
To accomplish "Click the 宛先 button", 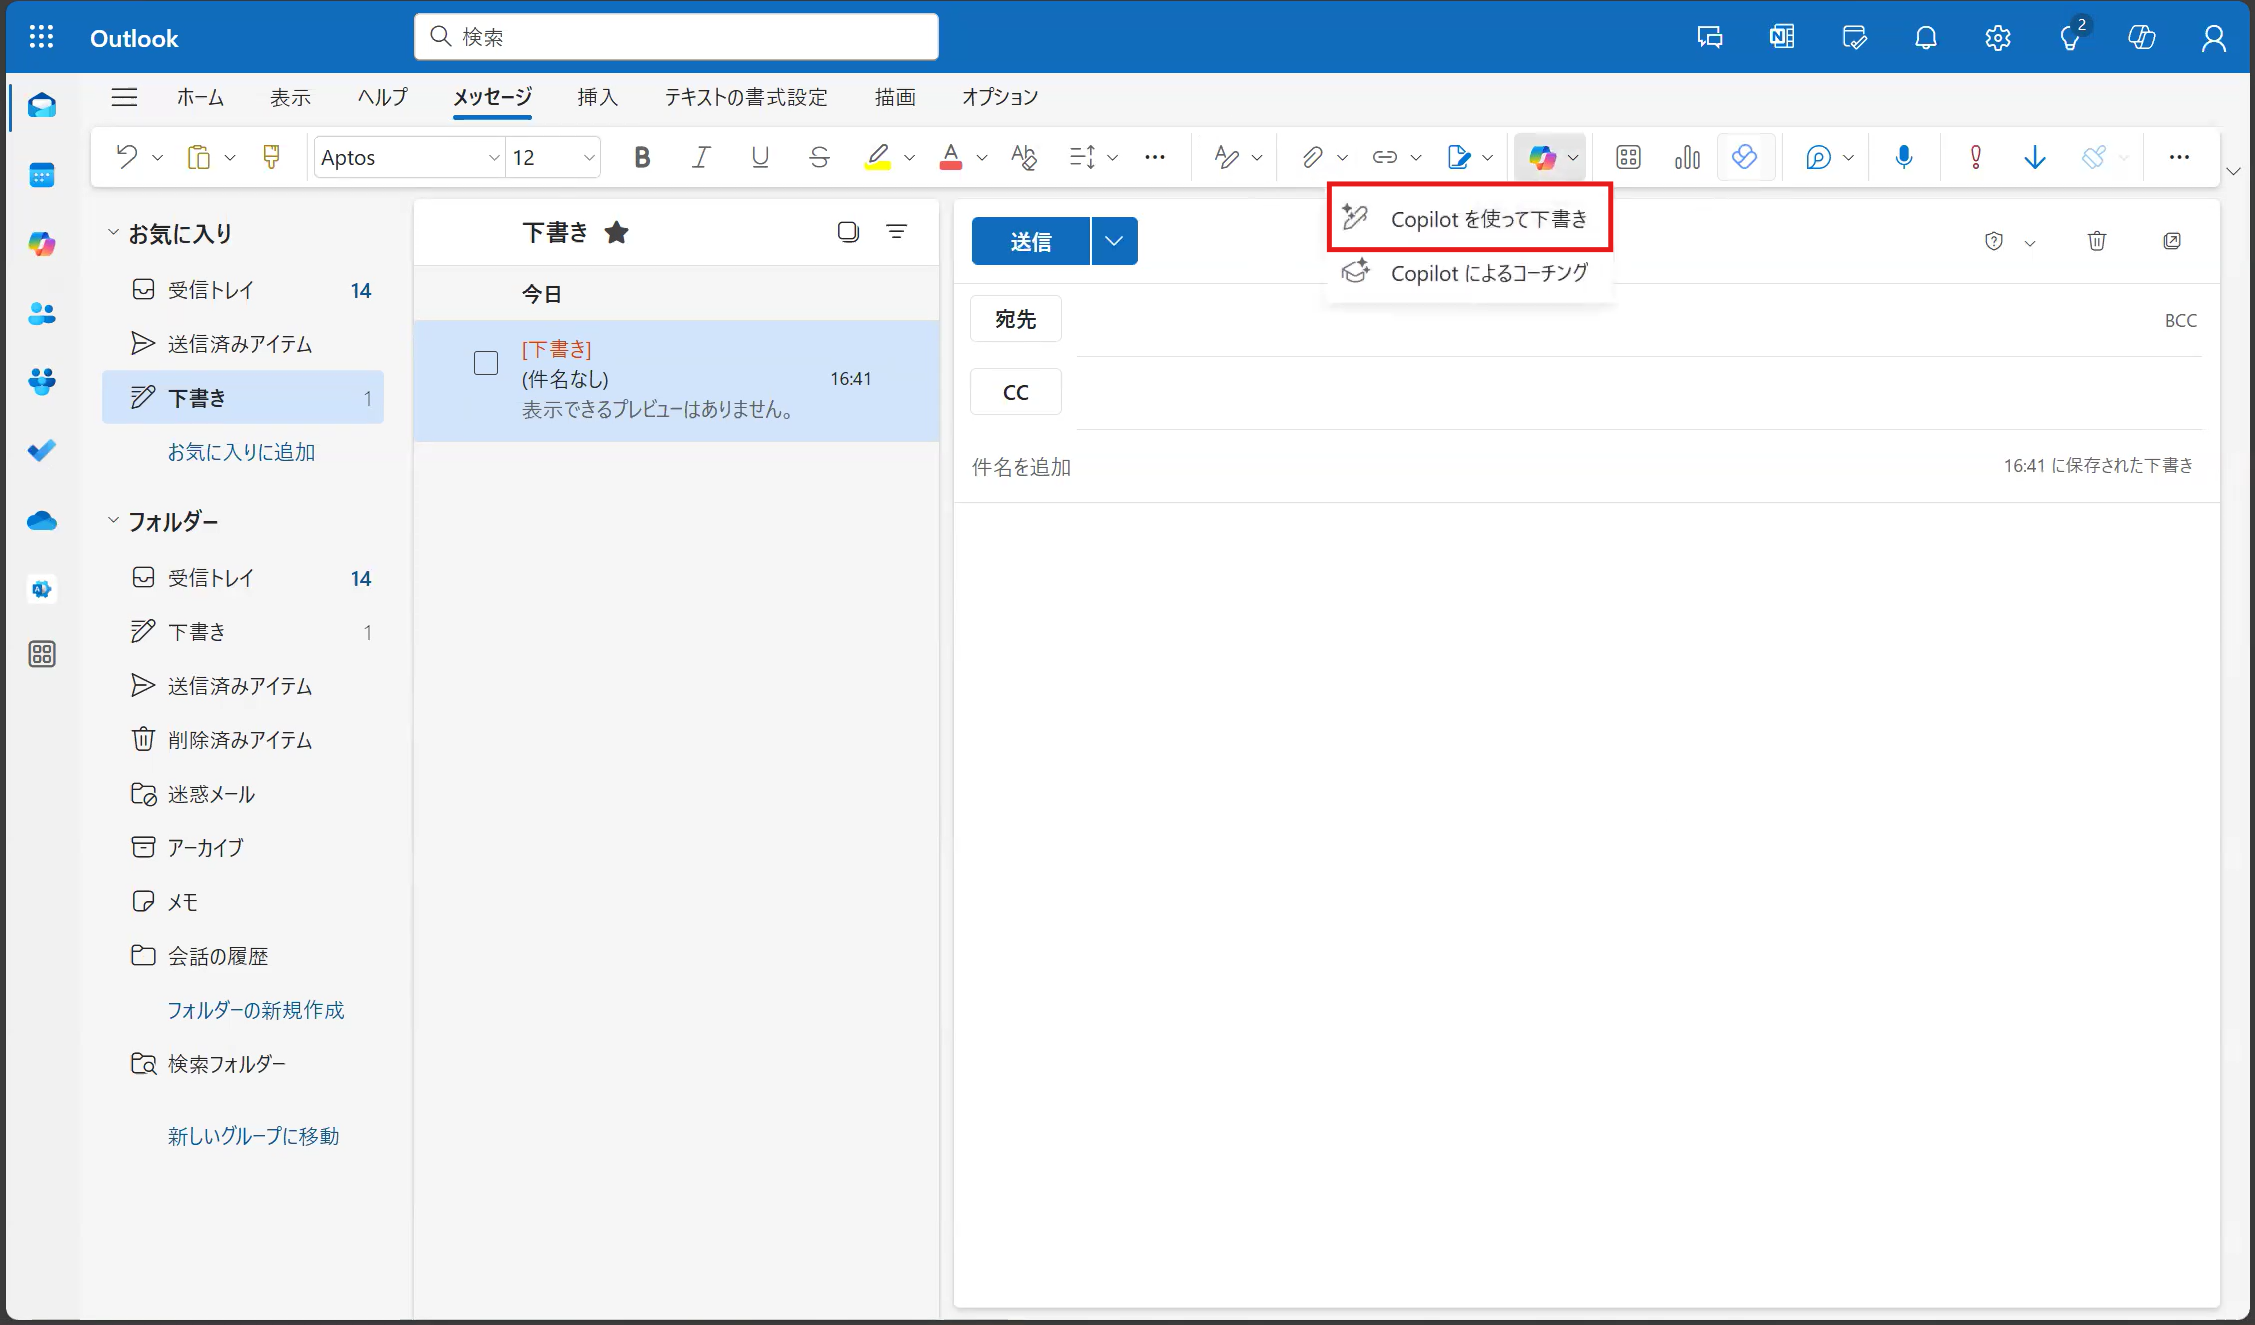I will click(x=1015, y=319).
